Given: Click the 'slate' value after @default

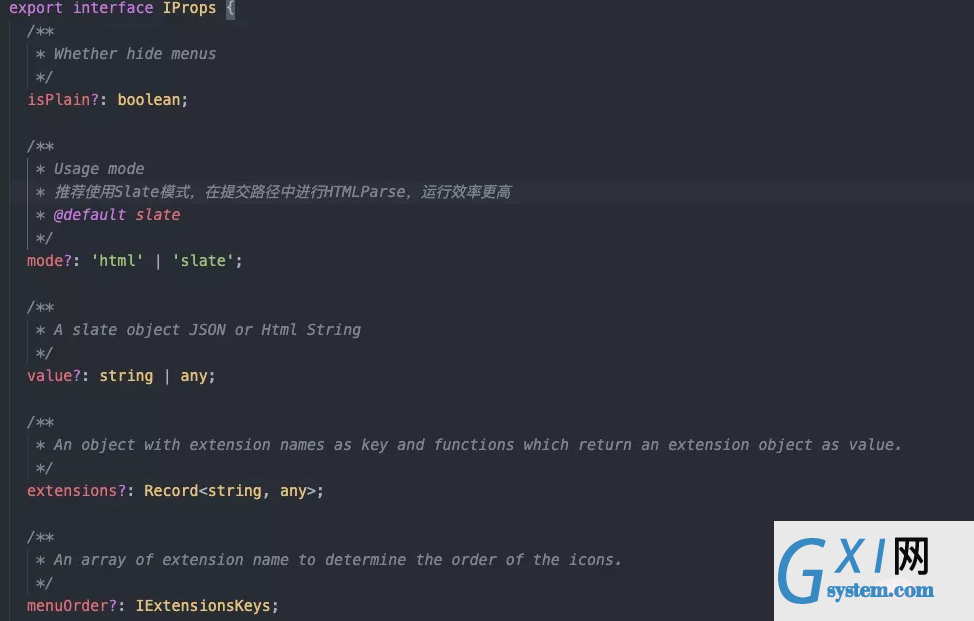Looking at the screenshot, I should click(158, 215).
